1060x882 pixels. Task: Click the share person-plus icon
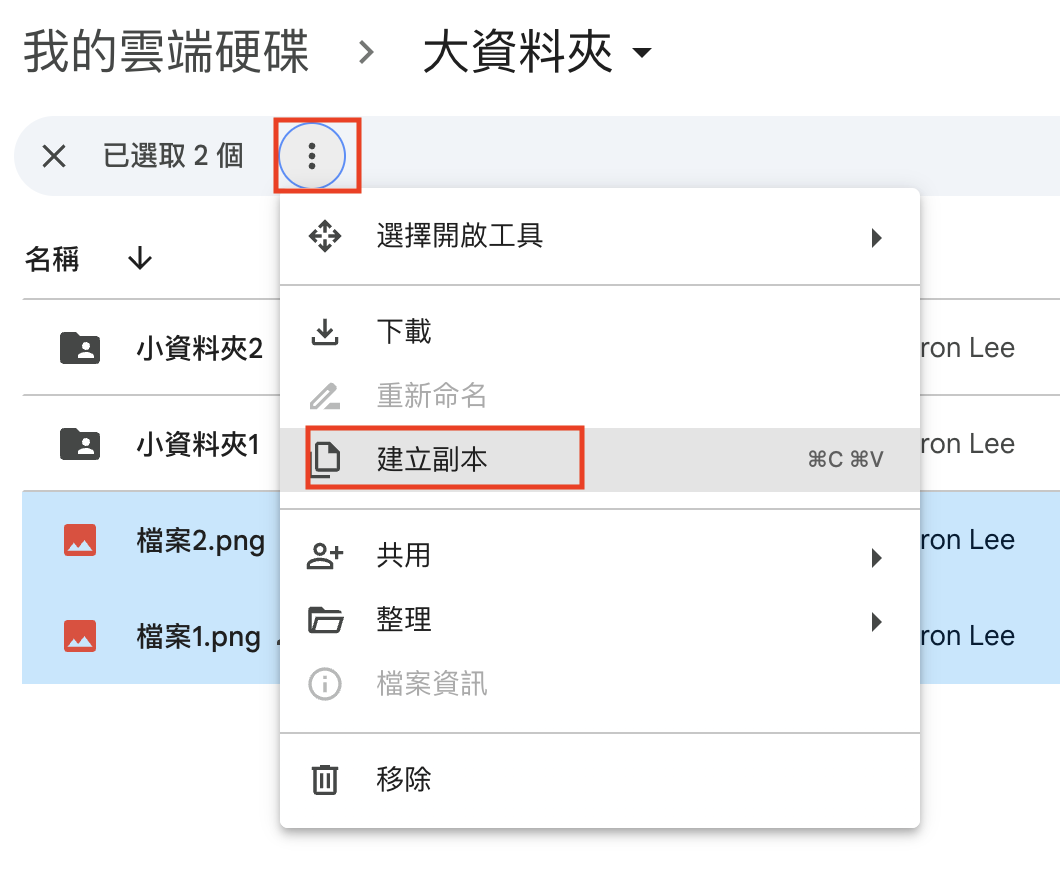coord(325,556)
